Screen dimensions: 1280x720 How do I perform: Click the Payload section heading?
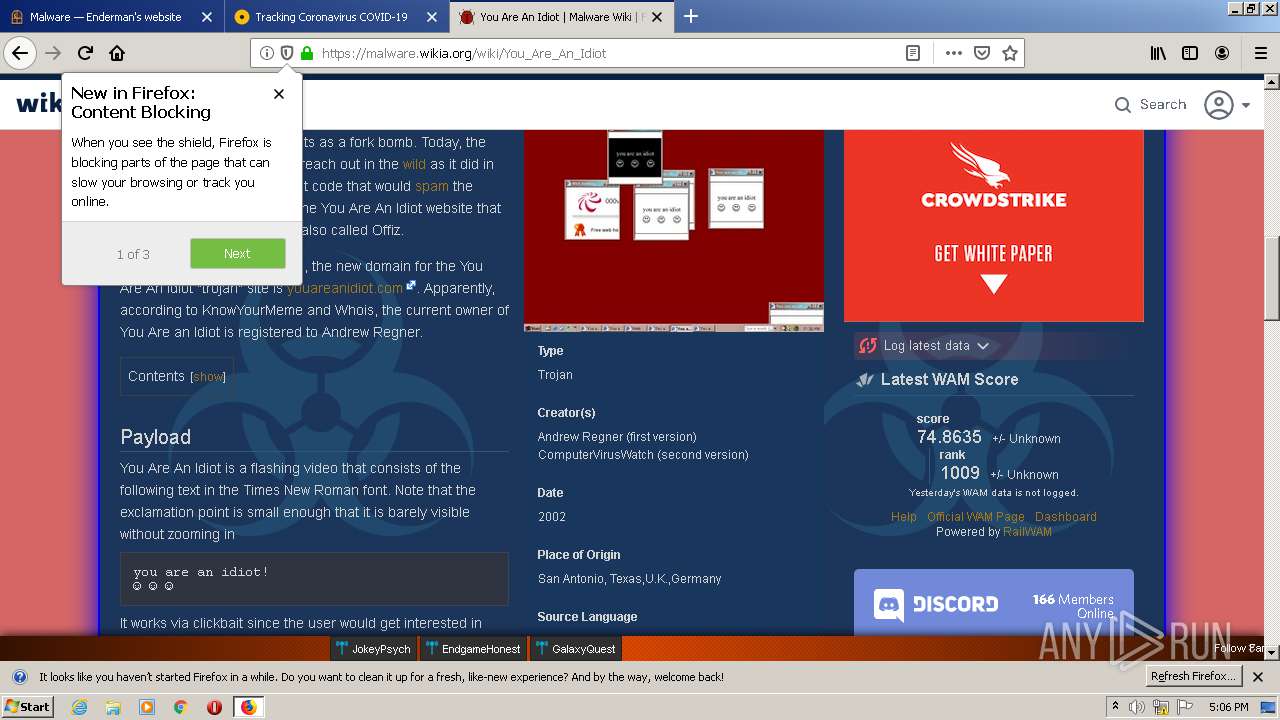[155, 437]
